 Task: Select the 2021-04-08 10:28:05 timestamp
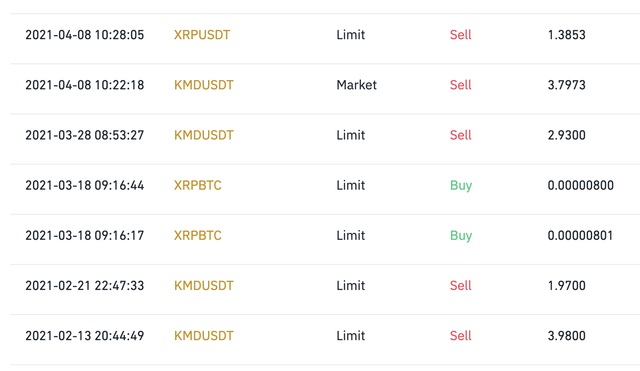coord(84,35)
